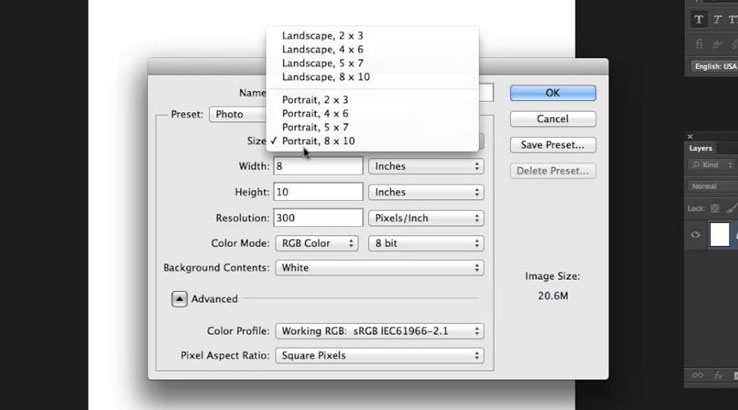The height and width of the screenshot is (410, 738).
Task: Click Faux Bold T icon in Character panel
Action: (x=700, y=20)
